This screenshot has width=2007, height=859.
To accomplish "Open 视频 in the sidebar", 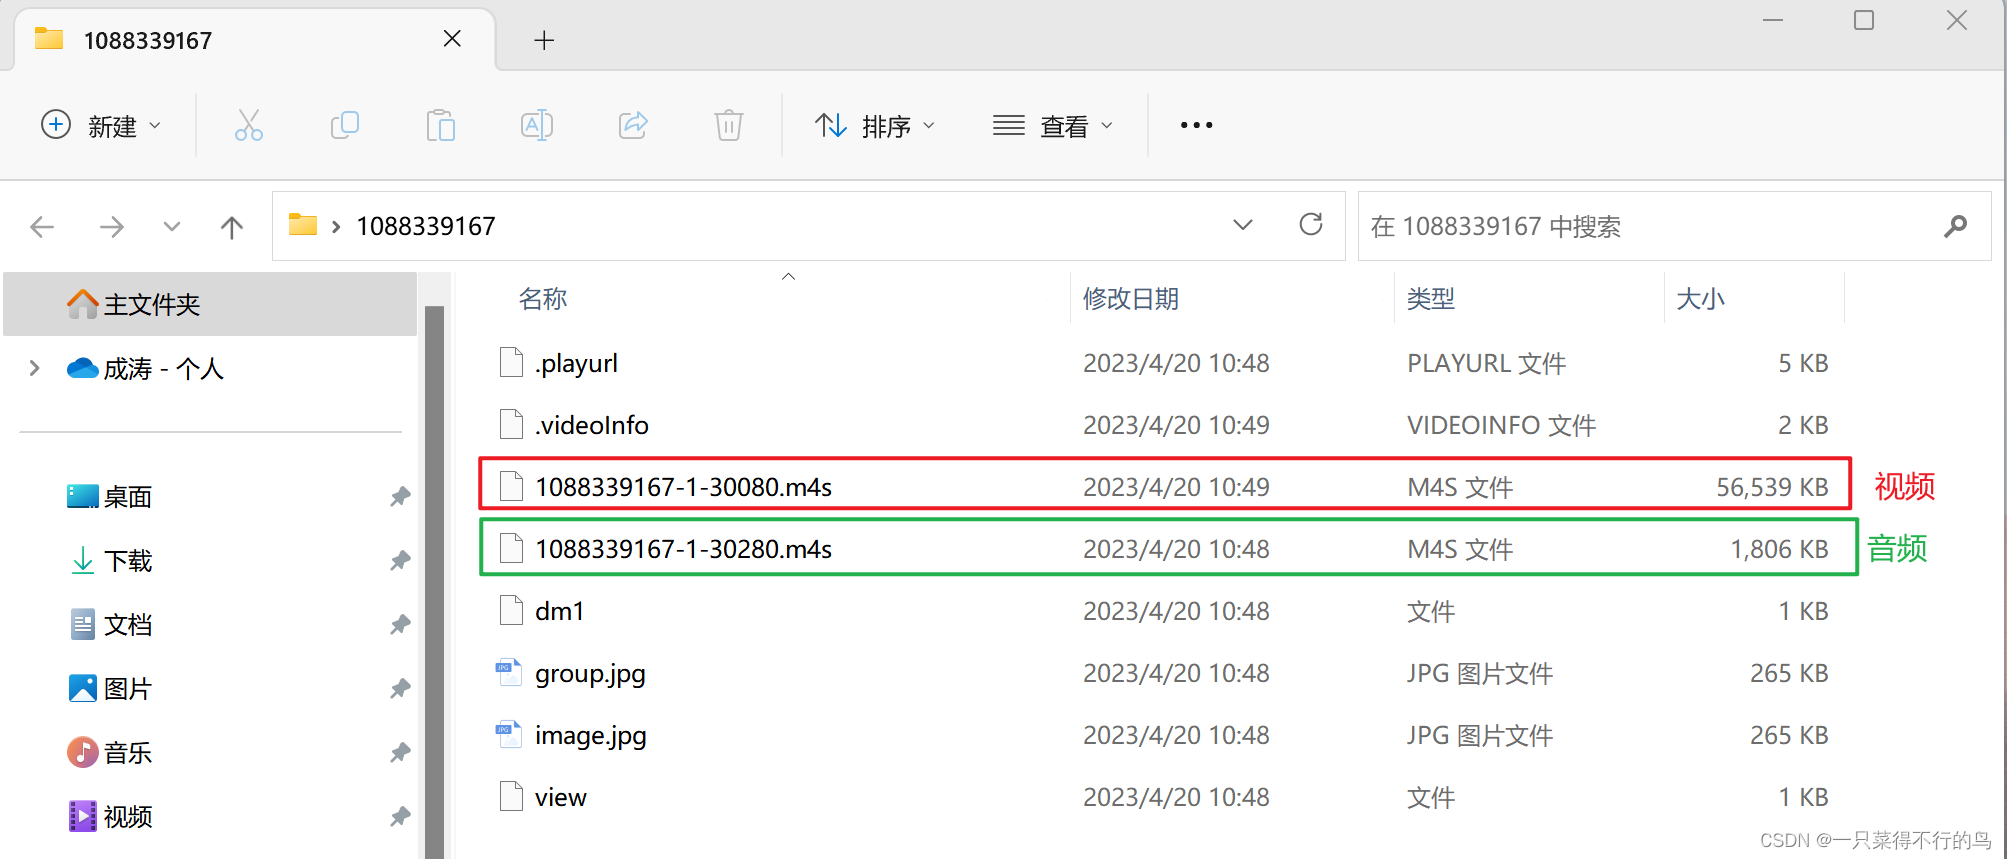I will tap(128, 817).
